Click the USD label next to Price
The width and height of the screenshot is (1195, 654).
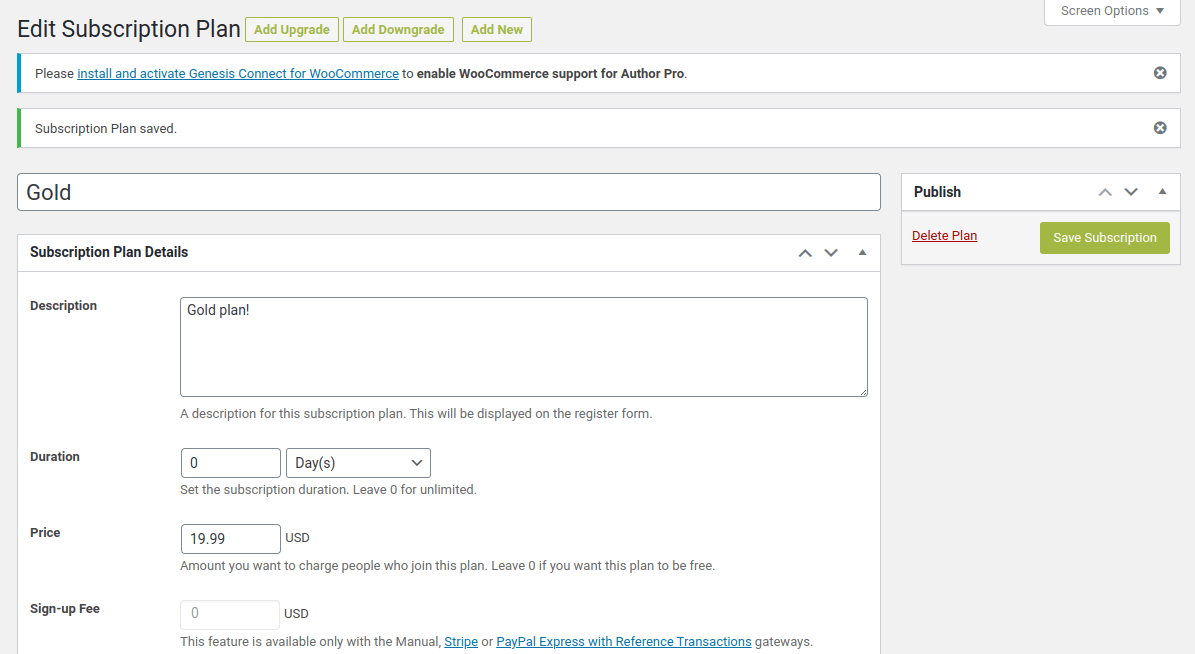click(x=297, y=538)
